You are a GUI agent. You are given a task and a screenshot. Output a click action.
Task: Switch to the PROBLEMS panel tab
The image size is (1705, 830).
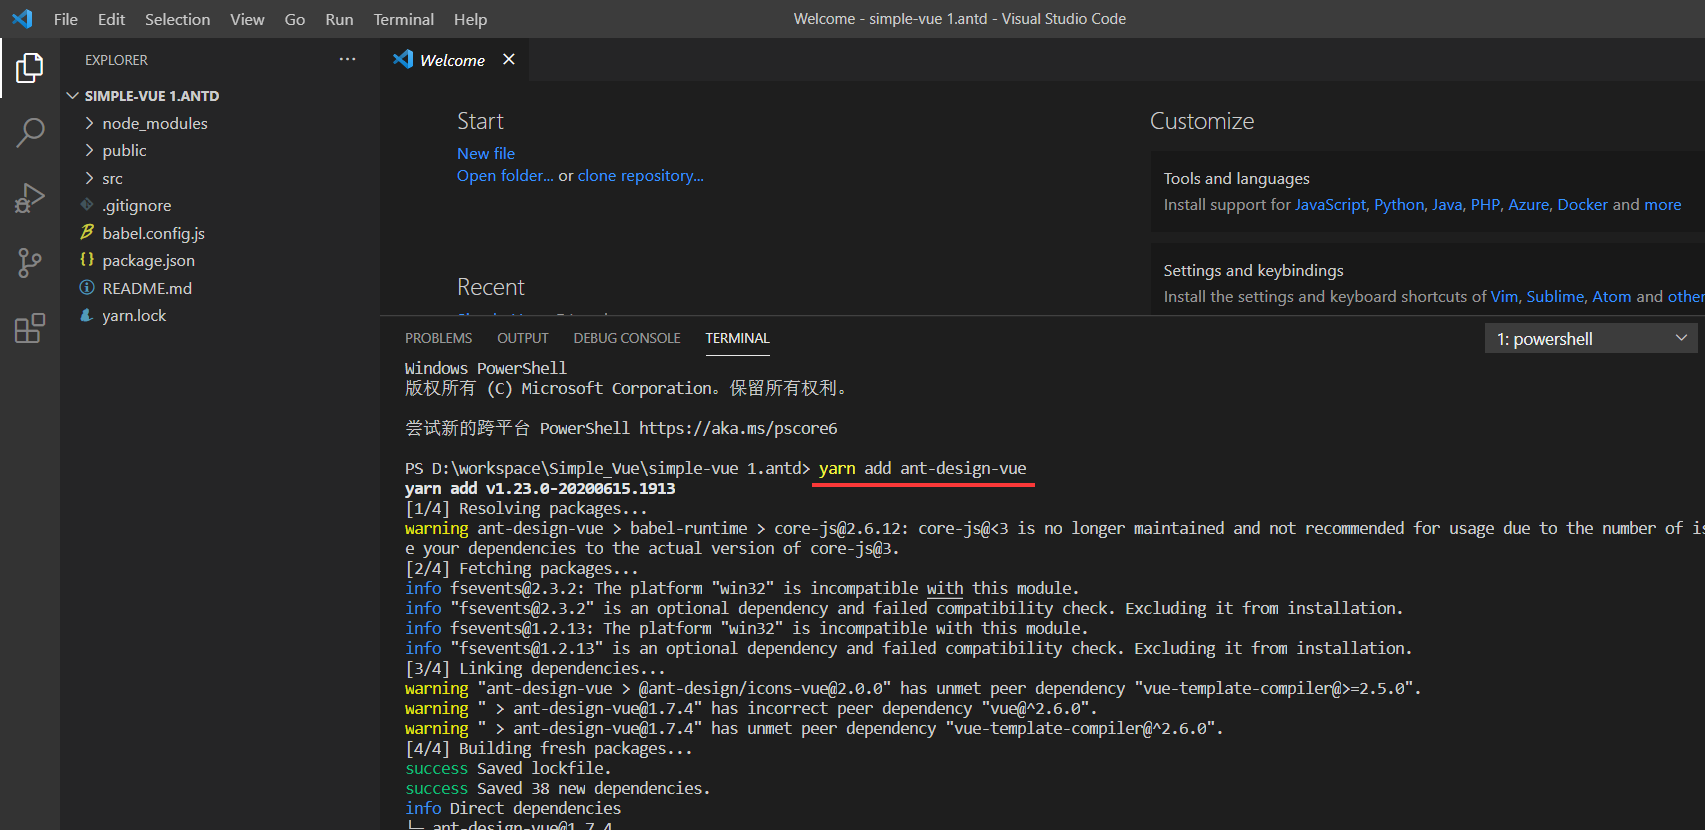pos(438,338)
